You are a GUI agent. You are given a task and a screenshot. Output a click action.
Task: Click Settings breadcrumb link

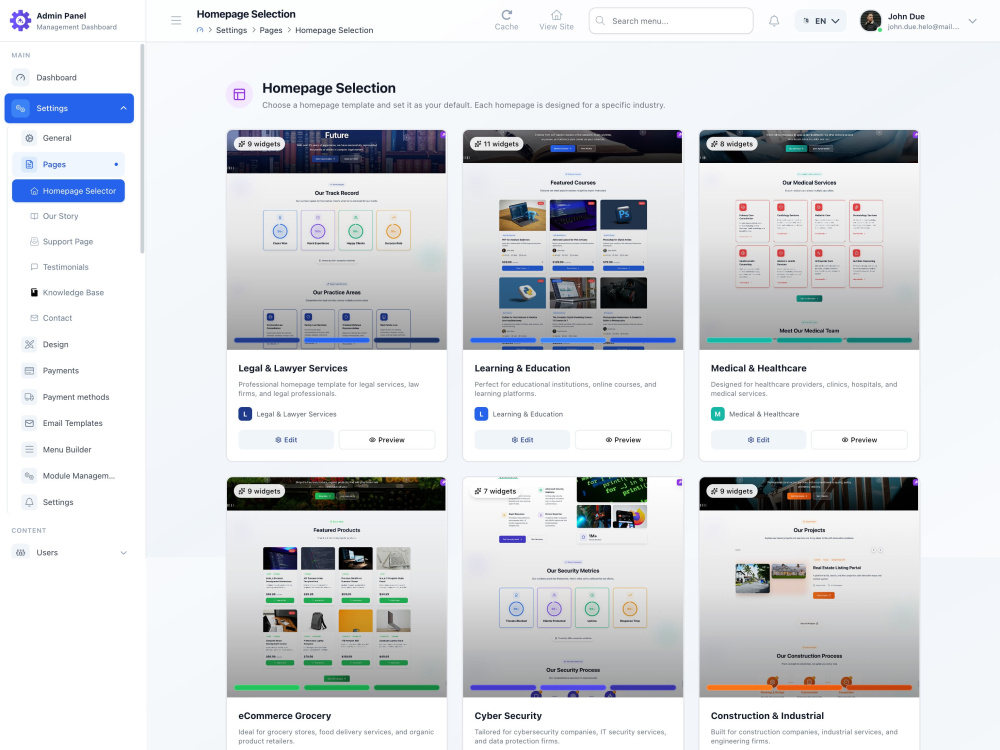(x=231, y=30)
